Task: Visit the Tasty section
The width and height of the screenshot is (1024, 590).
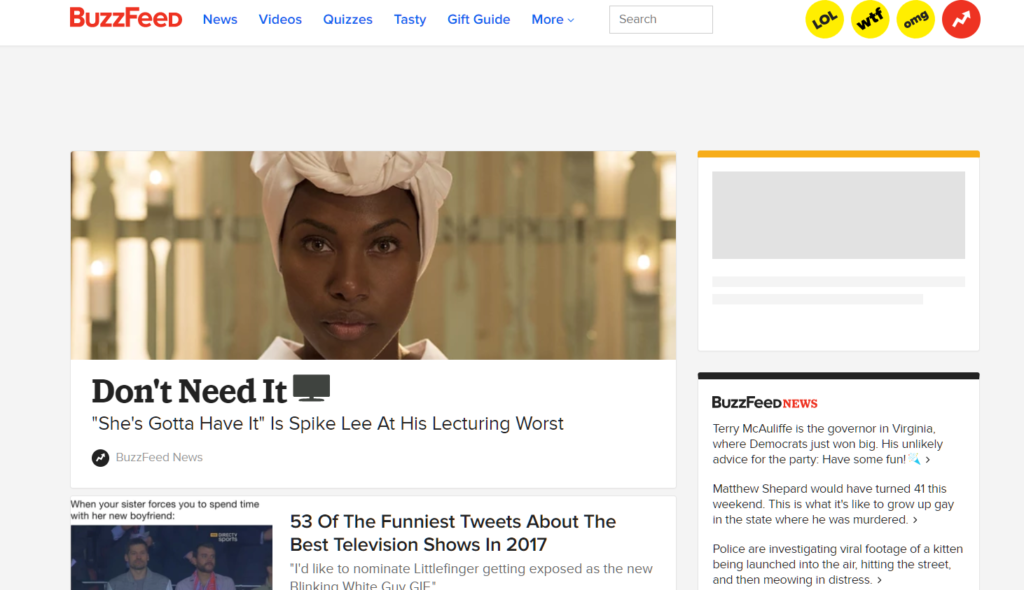Action: 410,20
